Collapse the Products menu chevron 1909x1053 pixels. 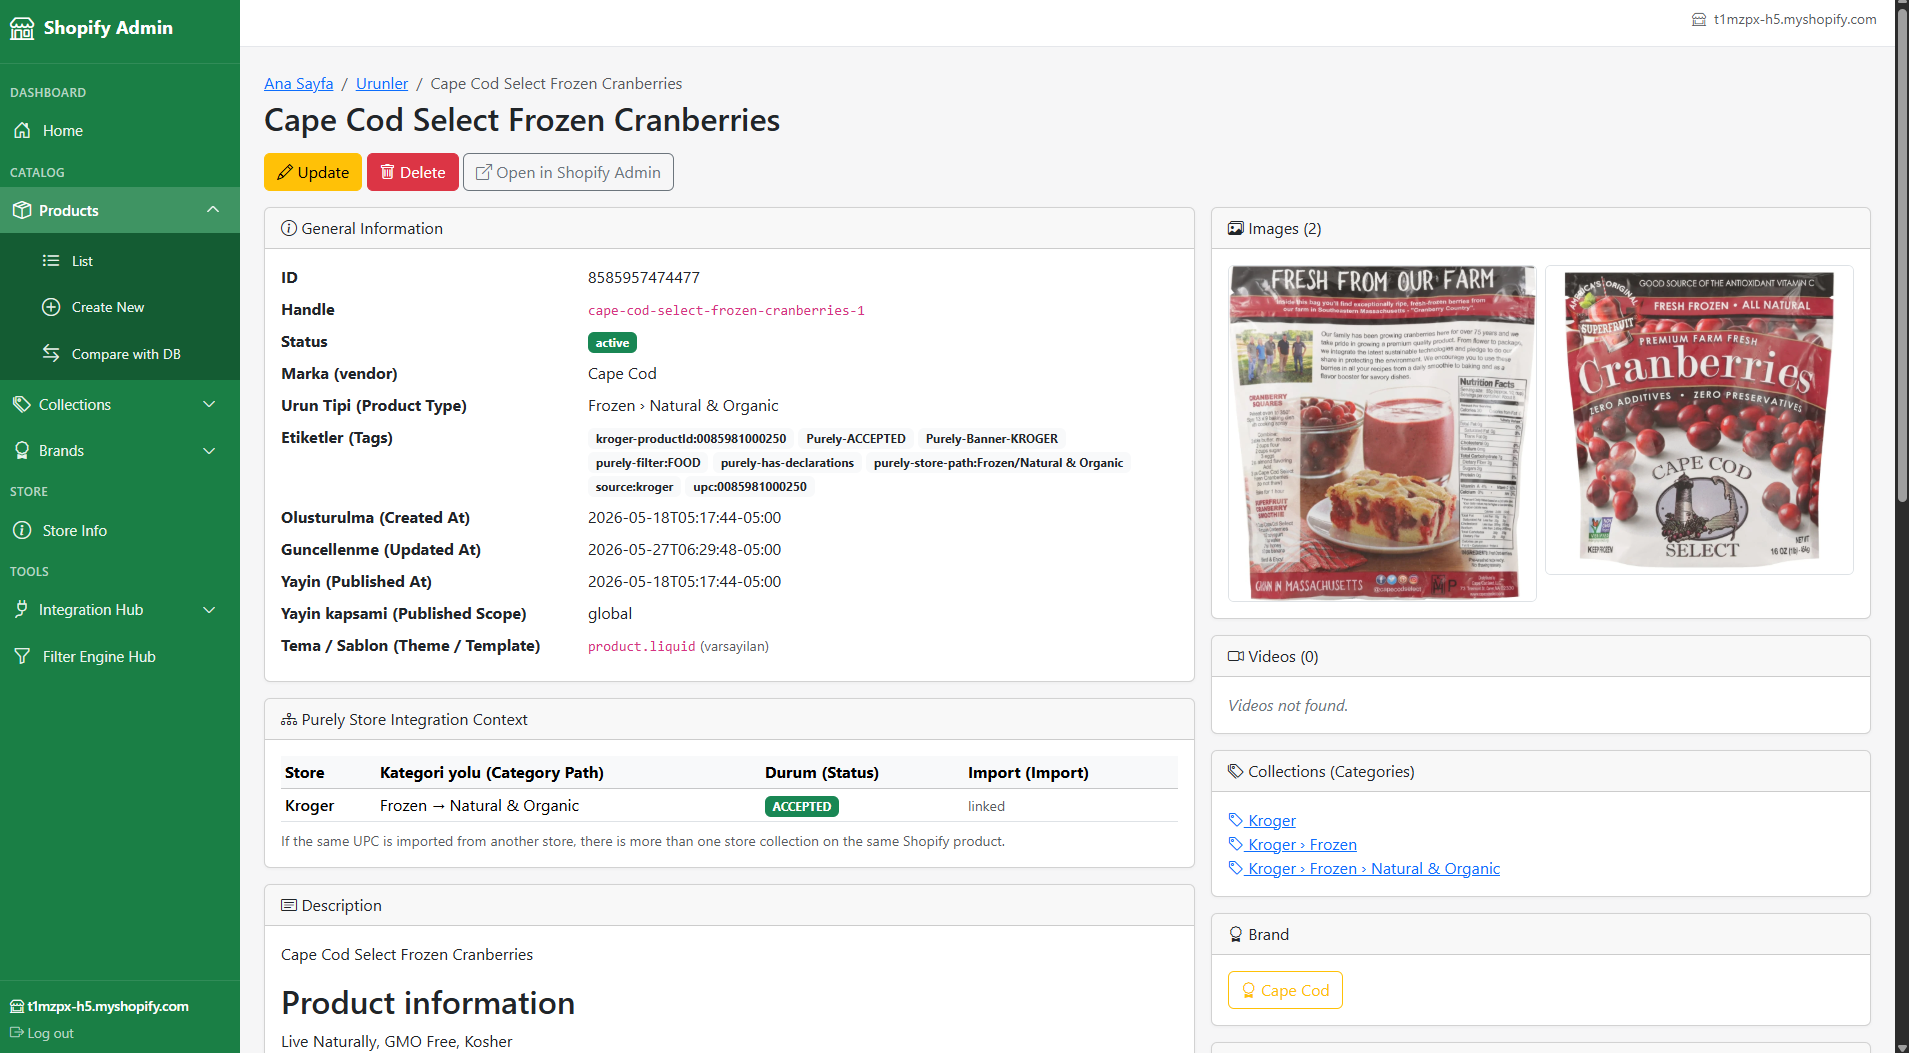click(x=213, y=209)
